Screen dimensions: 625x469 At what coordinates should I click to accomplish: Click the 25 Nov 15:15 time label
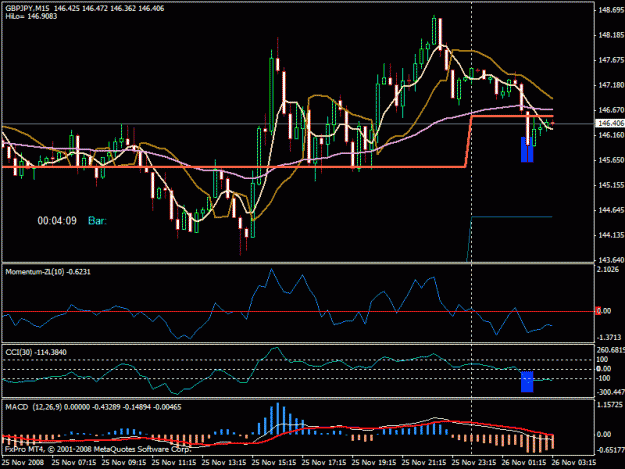point(274,463)
